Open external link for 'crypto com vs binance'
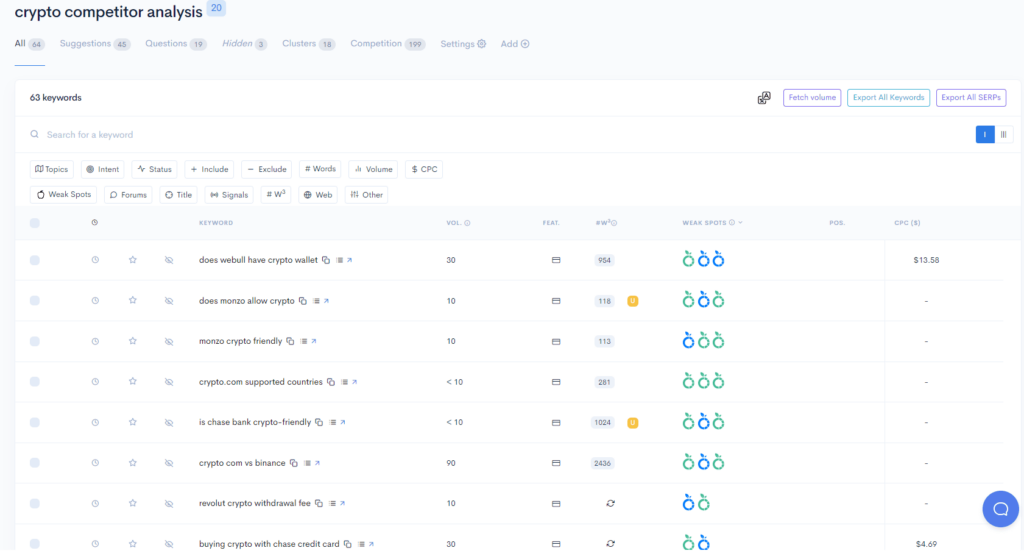1024x559 pixels. (x=317, y=463)
